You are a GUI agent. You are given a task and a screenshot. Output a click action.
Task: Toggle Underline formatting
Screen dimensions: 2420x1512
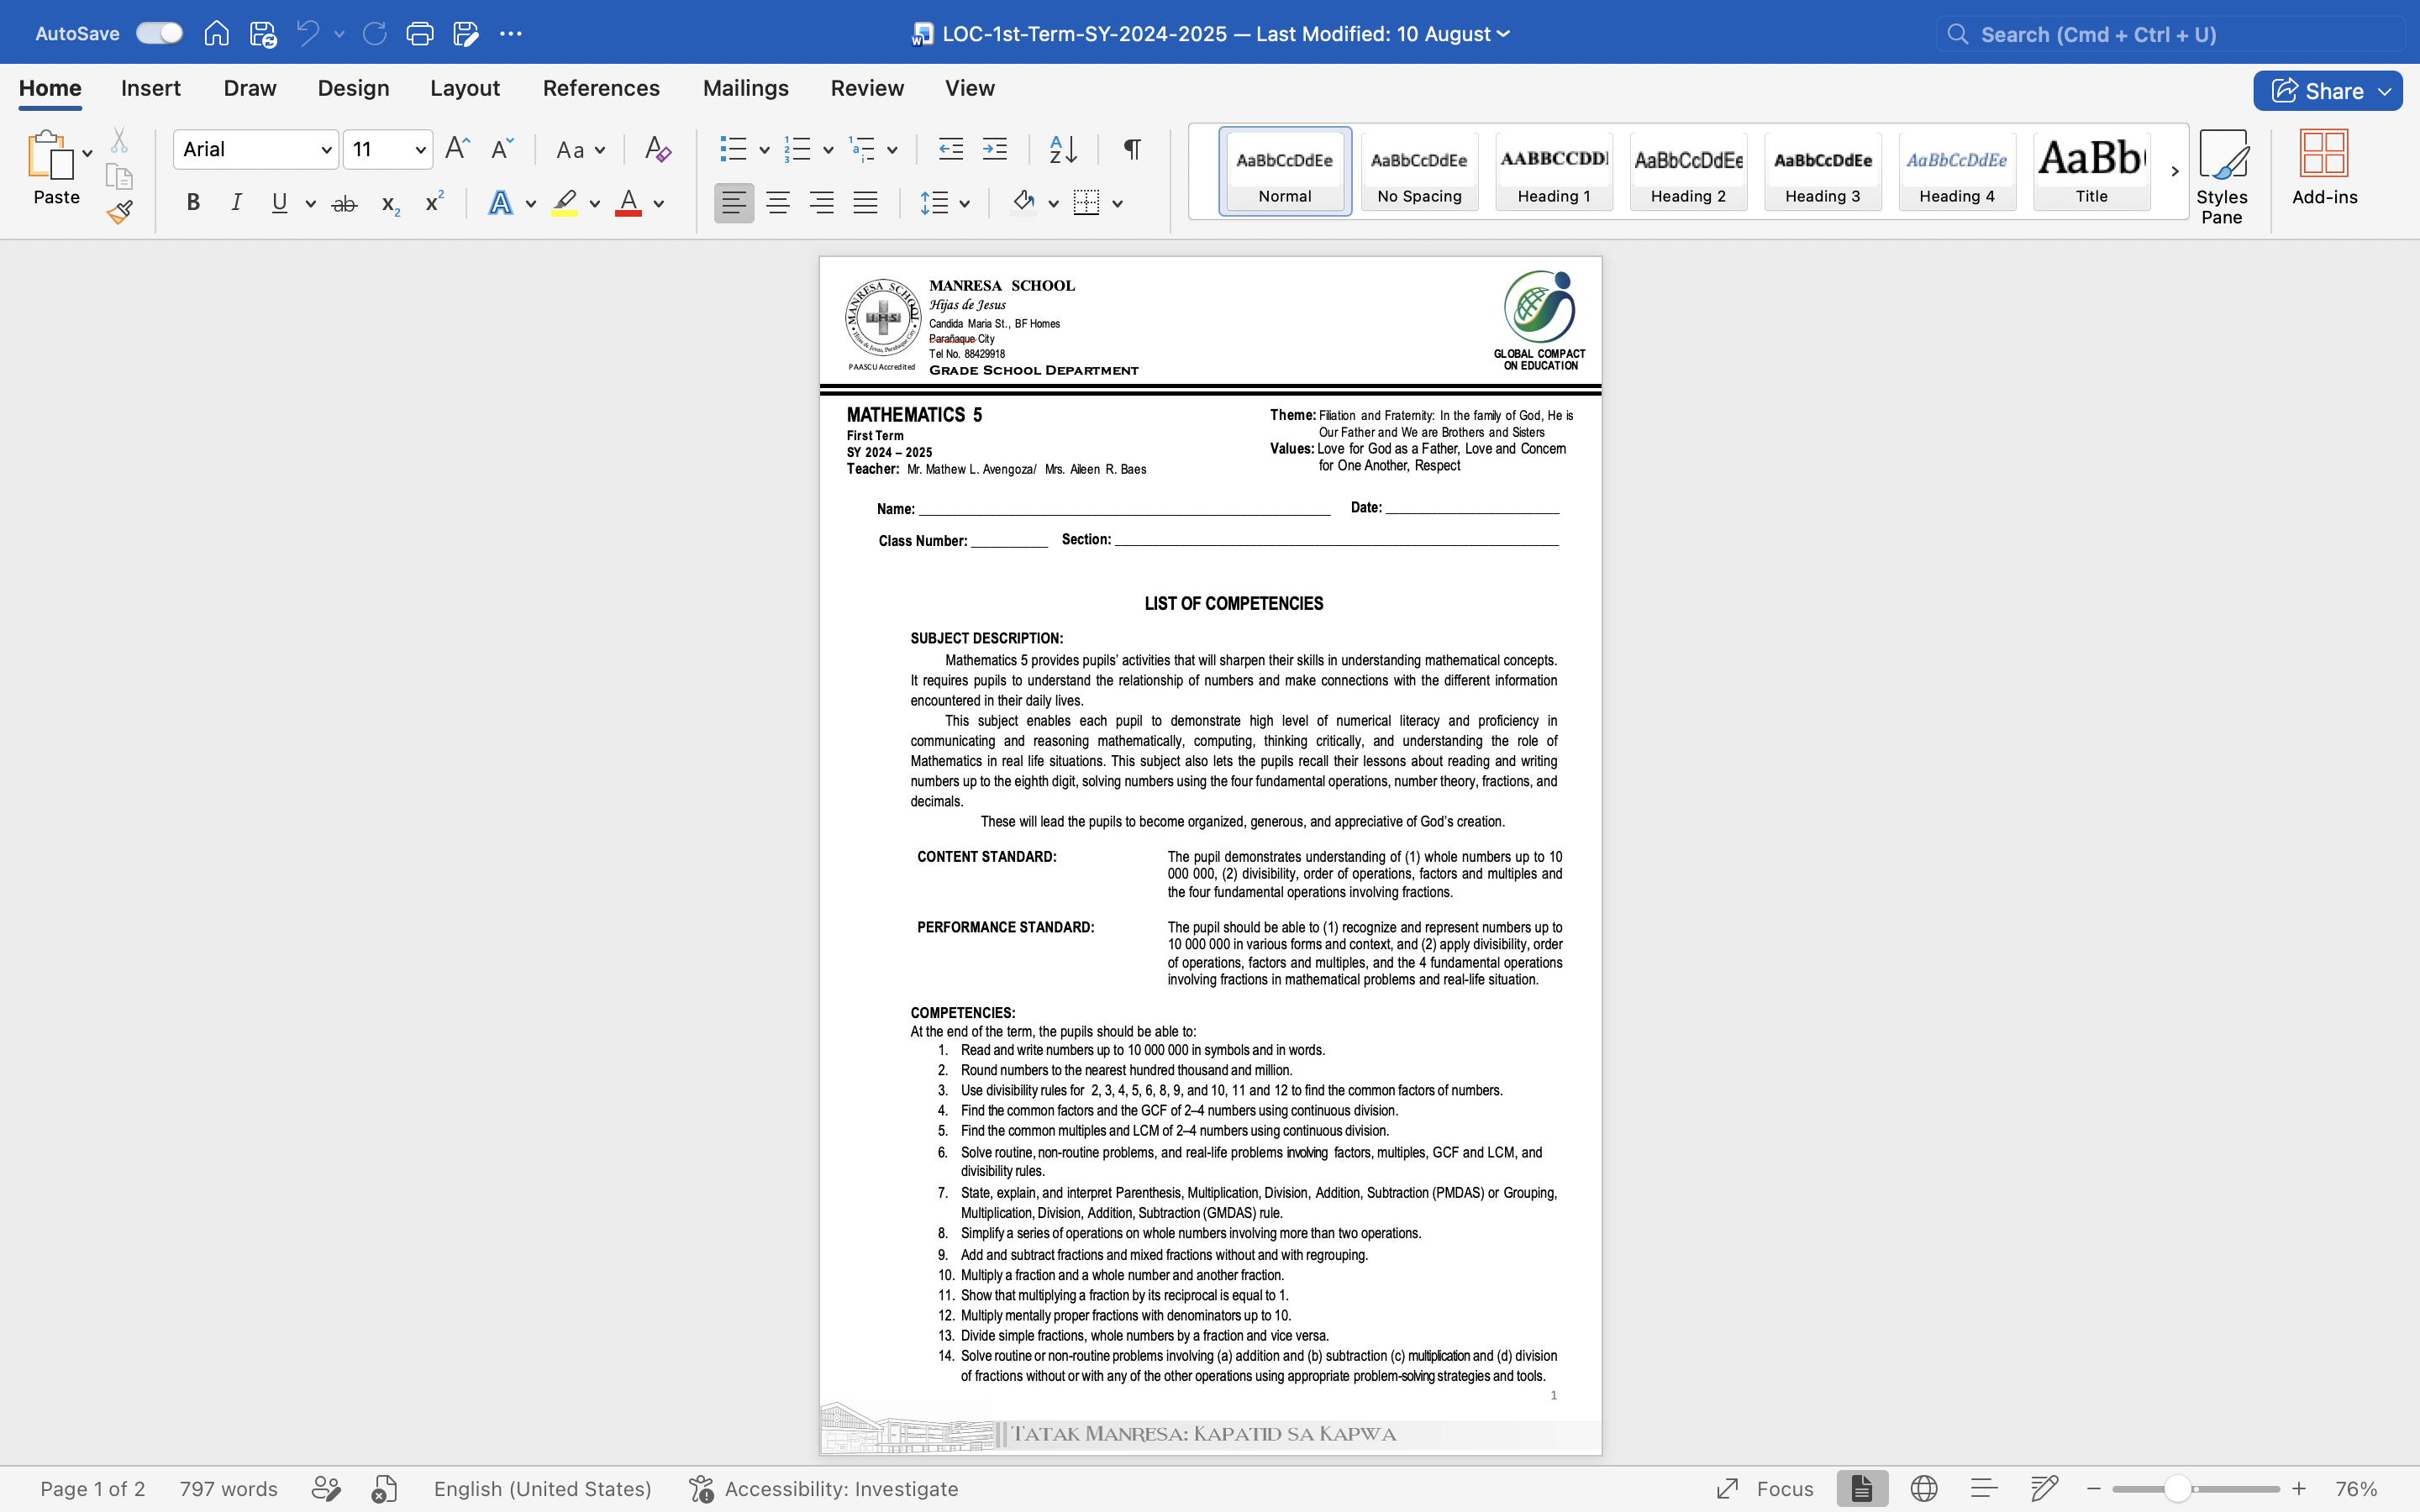tap(279, 203)
